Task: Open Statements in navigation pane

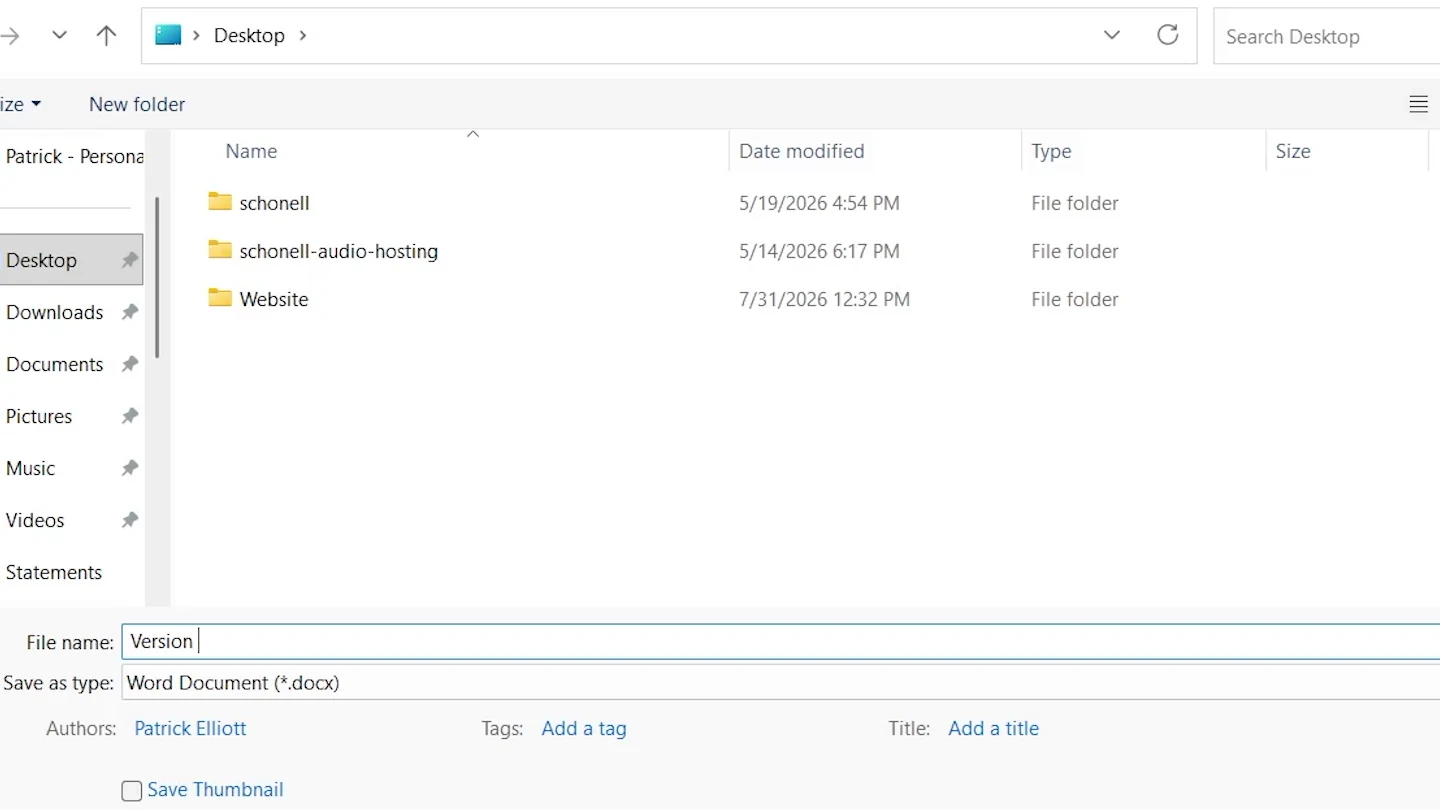Action: point(54,572)
